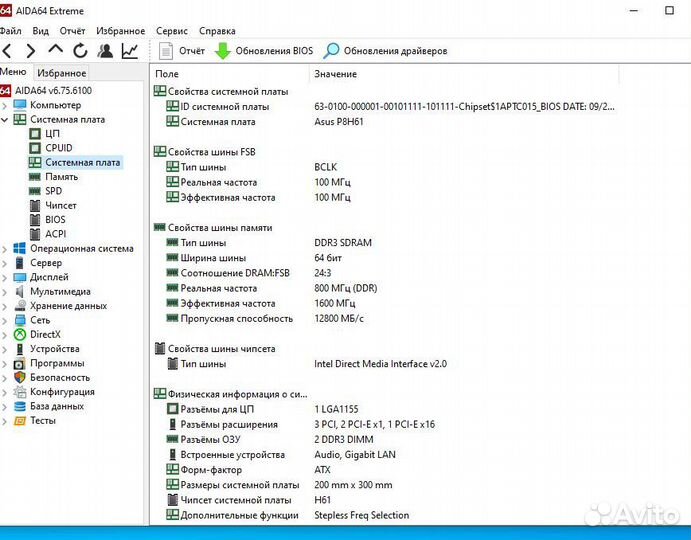The width and height of the screenshot is (691, 540).
Task: Click the Forward navigation arrow
Action: point(31,51)
